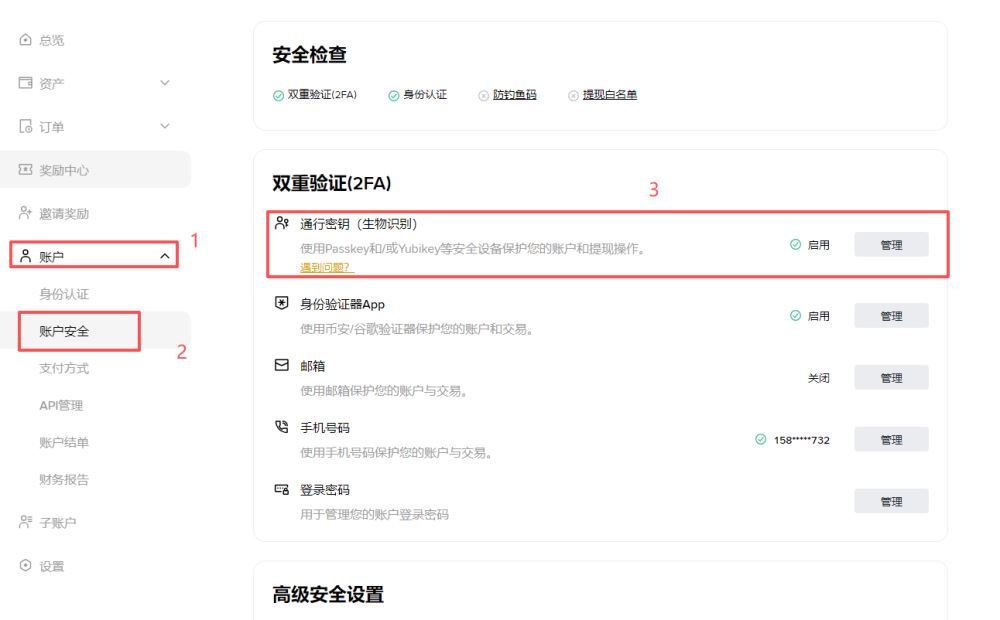This screenshot has height=620, width=1000.
Task: Click 管理 button for 登录密码
Action: pos(891,500)
